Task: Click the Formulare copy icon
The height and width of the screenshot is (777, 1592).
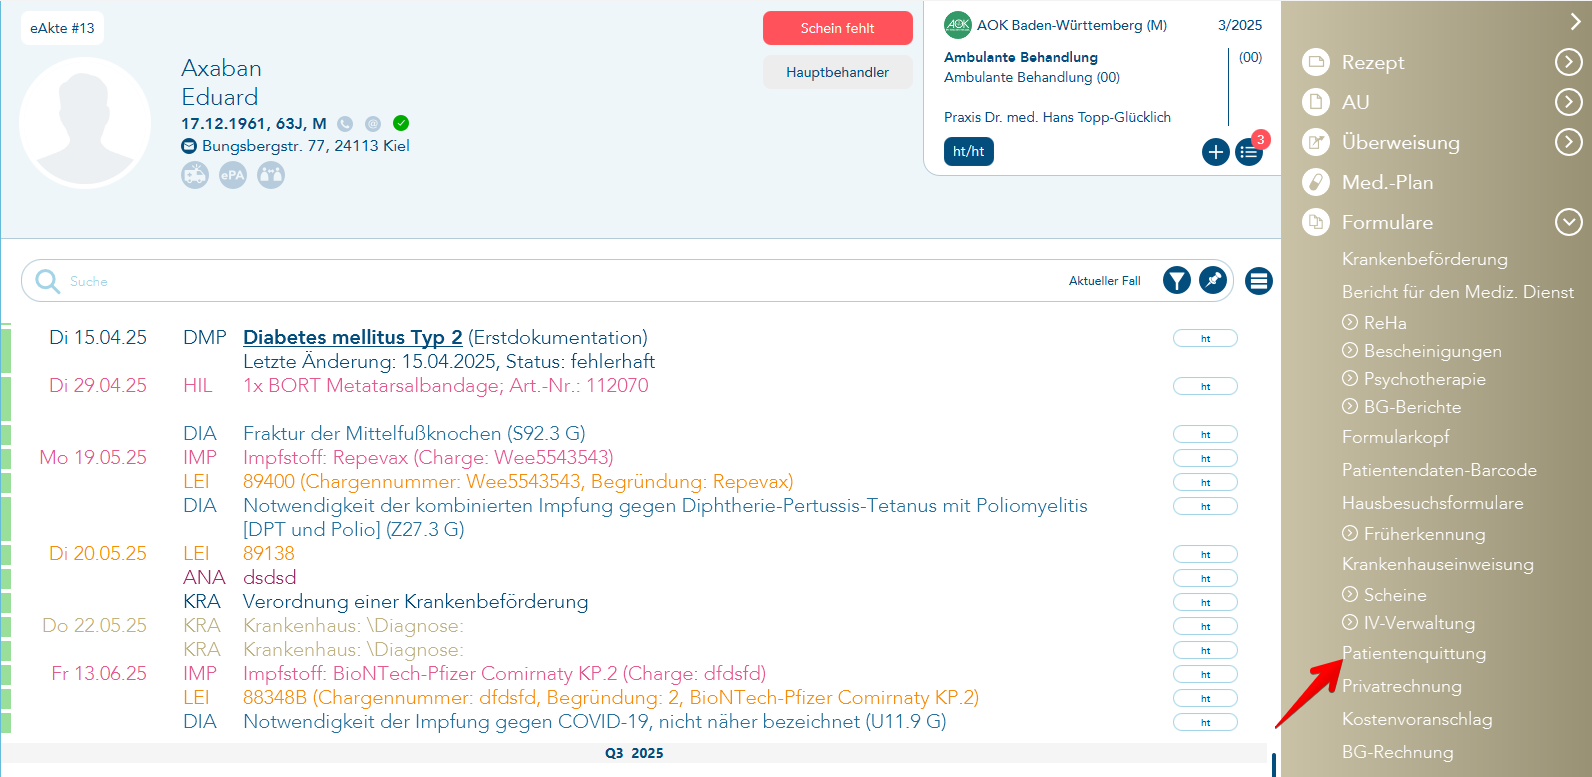Action: (x=1316, y=222)
